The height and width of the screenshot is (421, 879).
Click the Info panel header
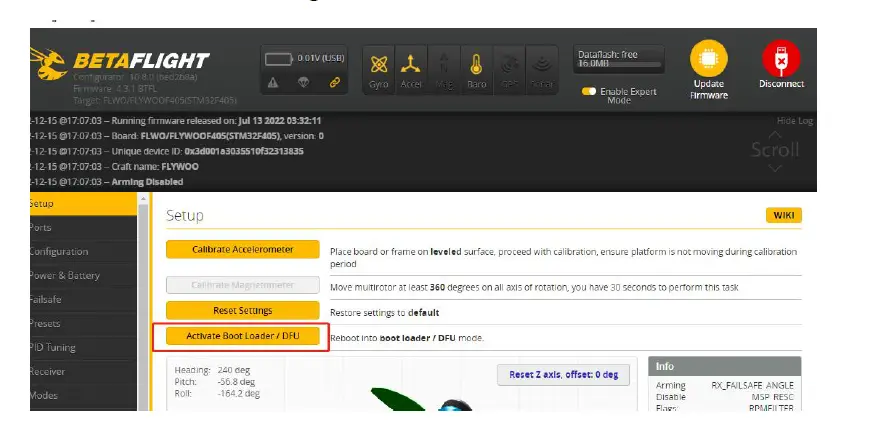pos(725,367)
